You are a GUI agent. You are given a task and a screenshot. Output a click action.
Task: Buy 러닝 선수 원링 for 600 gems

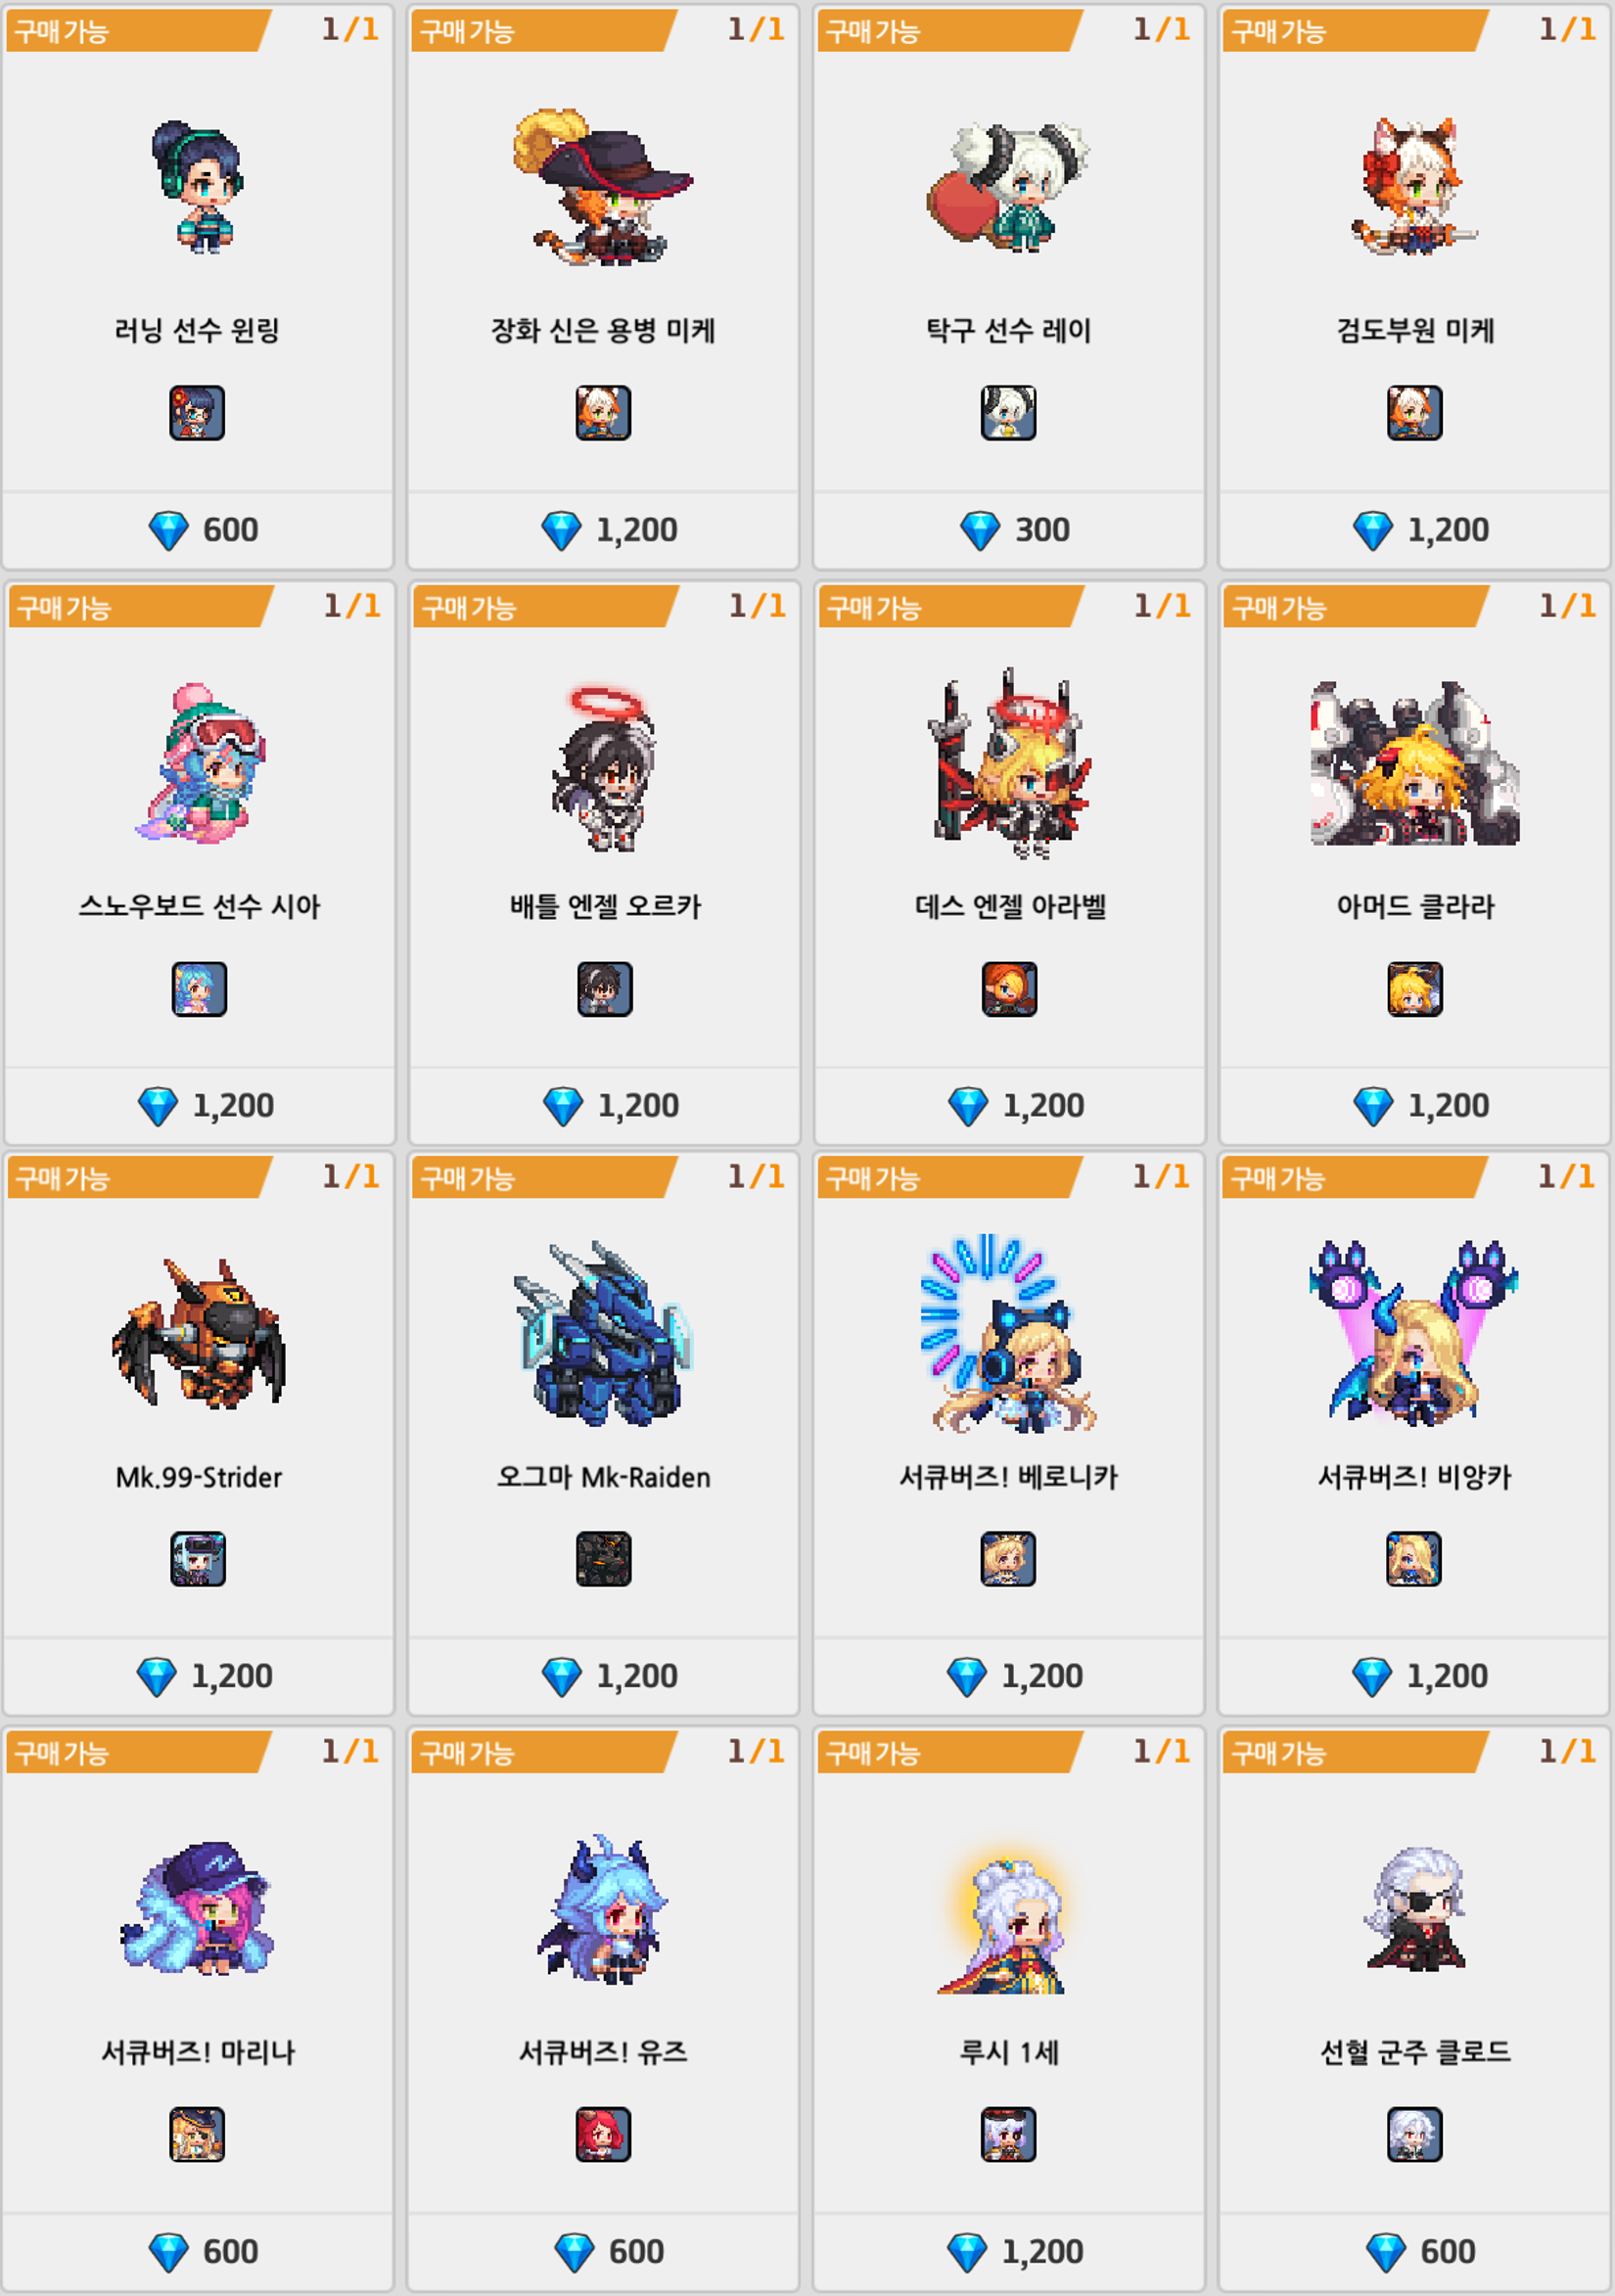pyautogui.click(x=198, y=530)
